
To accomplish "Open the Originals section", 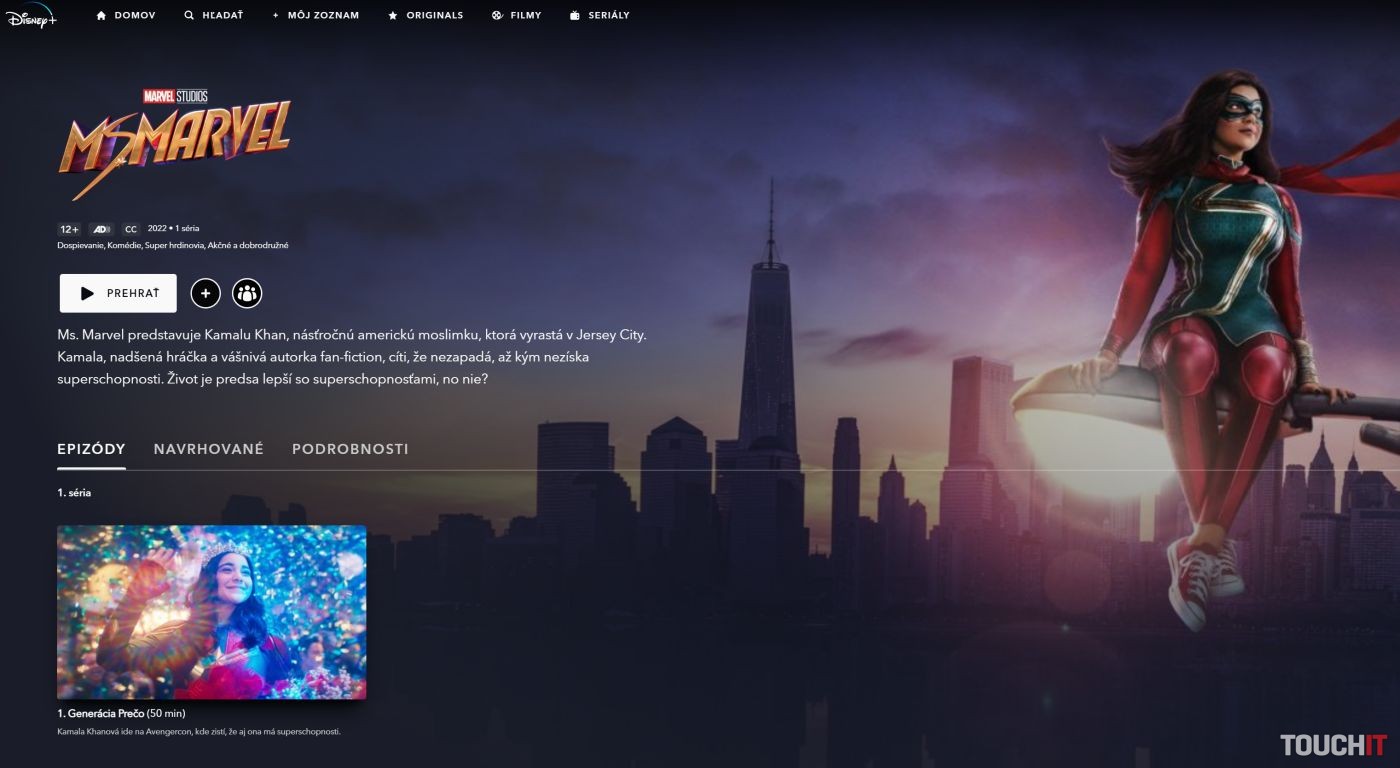I will (425, 16).
